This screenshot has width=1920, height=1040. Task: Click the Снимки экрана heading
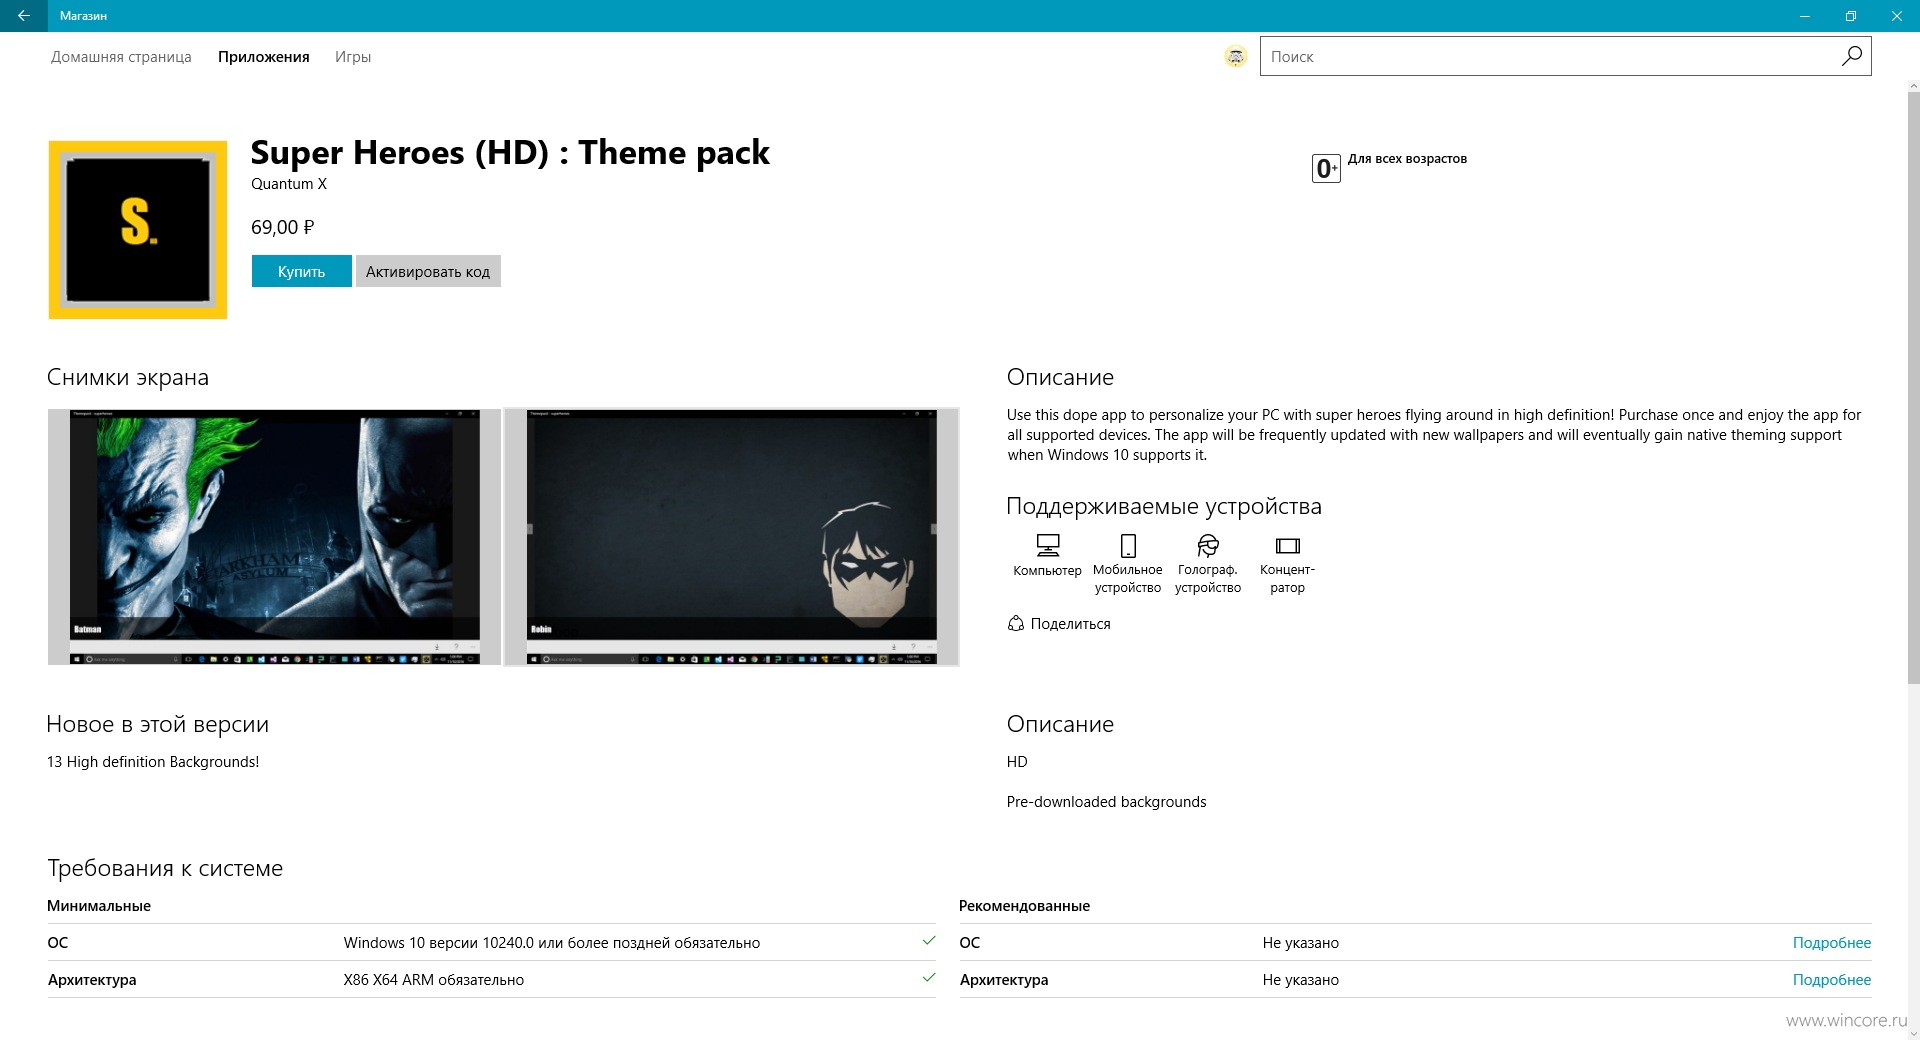pyautogui.click(x=128, y=377)
